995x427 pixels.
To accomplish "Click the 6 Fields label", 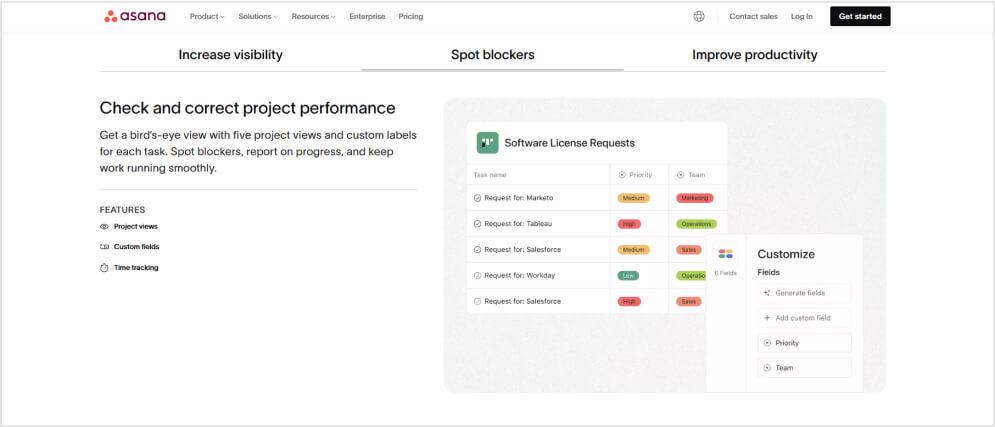I will [725, 273].
